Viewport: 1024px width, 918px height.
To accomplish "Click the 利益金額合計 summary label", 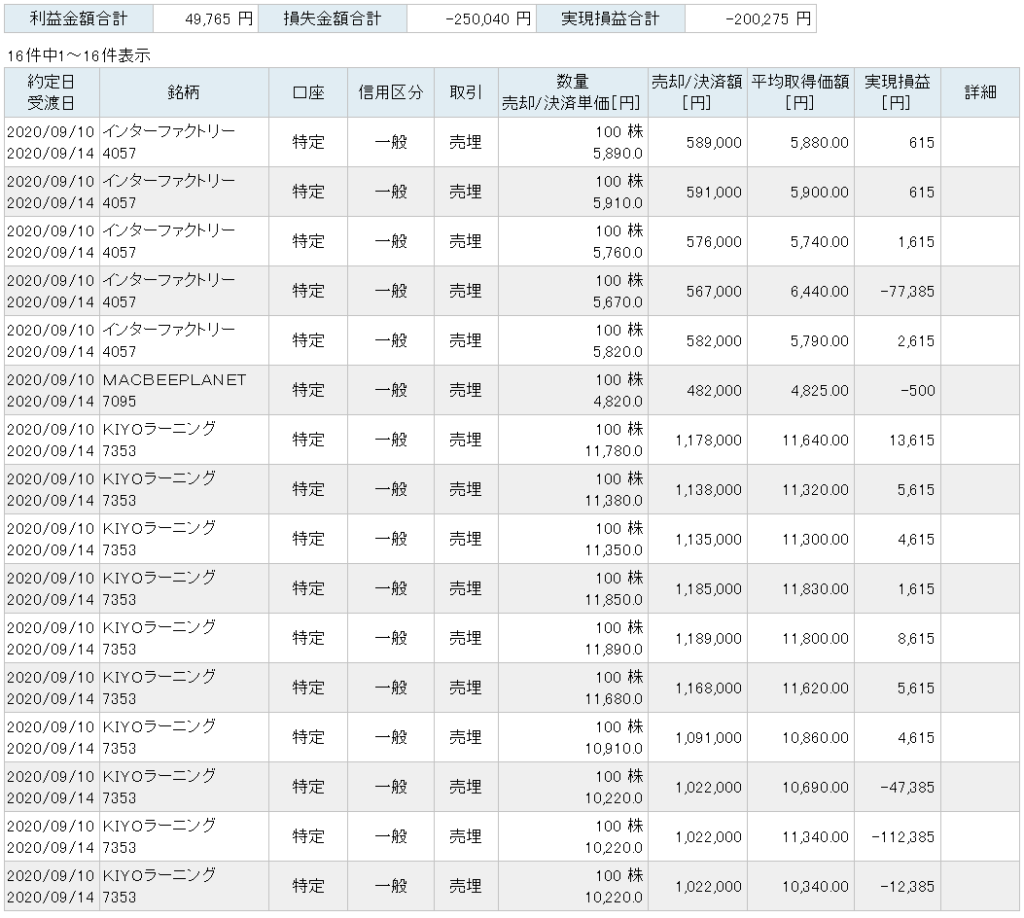I will pos(77,18).
